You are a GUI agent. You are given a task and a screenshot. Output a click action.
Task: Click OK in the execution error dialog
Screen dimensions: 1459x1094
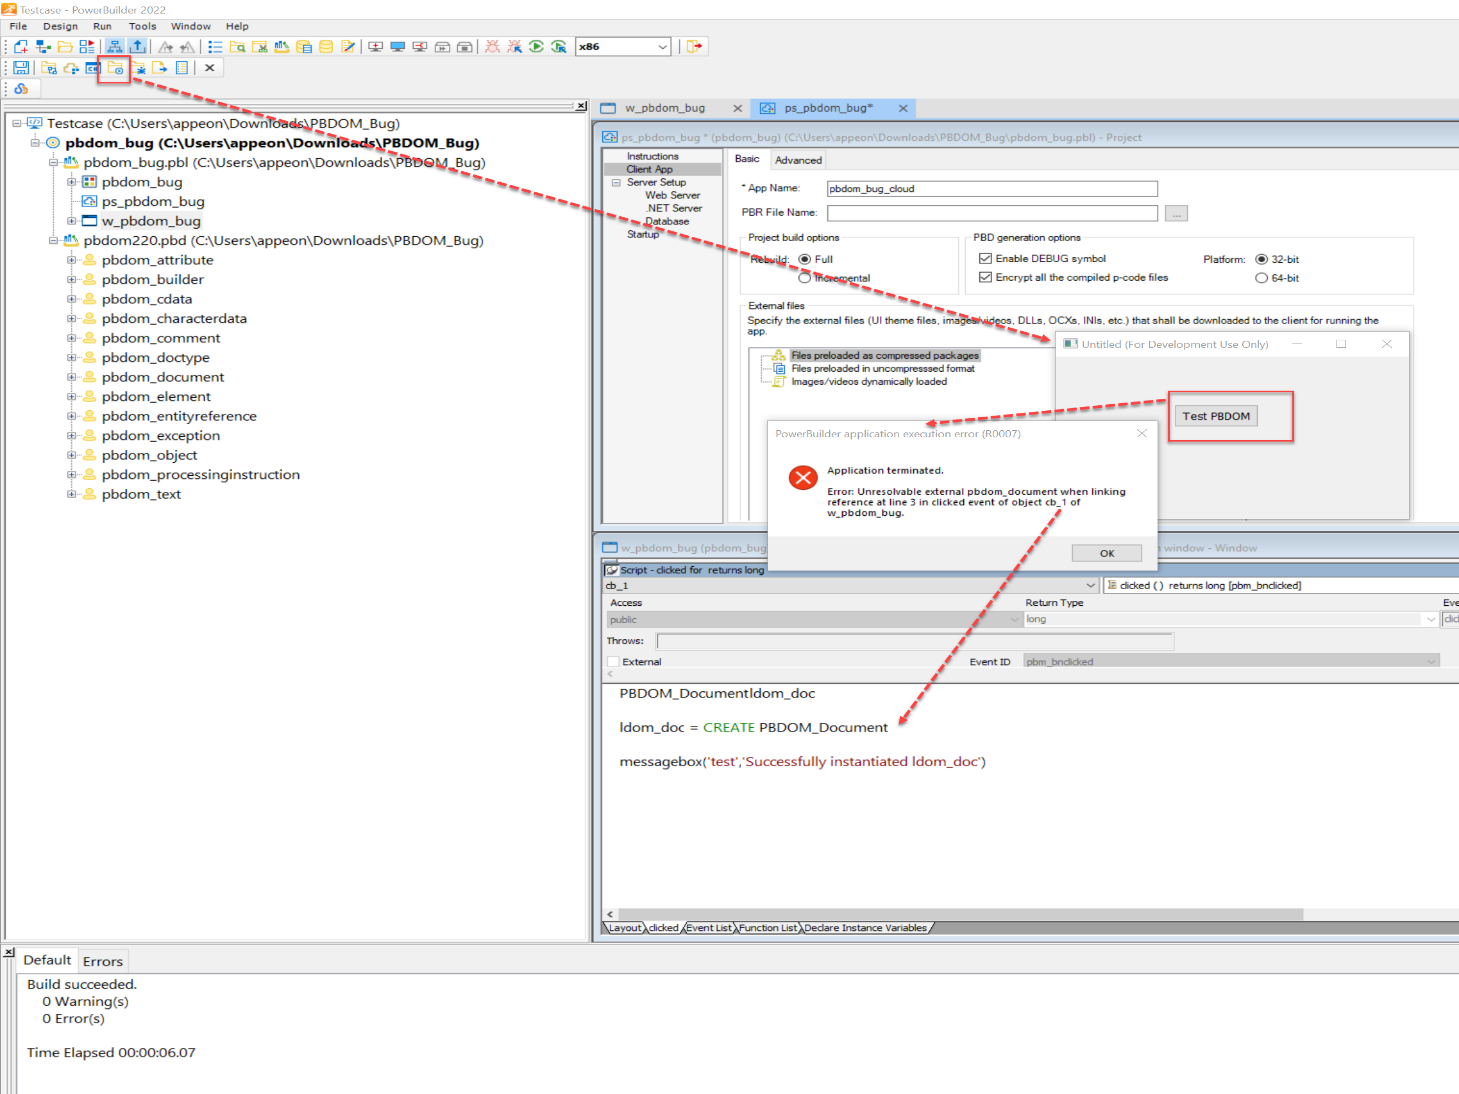(x=1106, y=553)
